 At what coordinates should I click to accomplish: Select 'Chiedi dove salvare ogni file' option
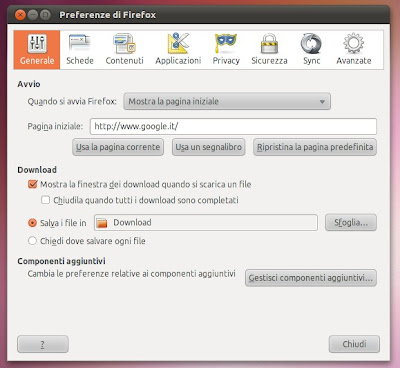tap(32, 241)
